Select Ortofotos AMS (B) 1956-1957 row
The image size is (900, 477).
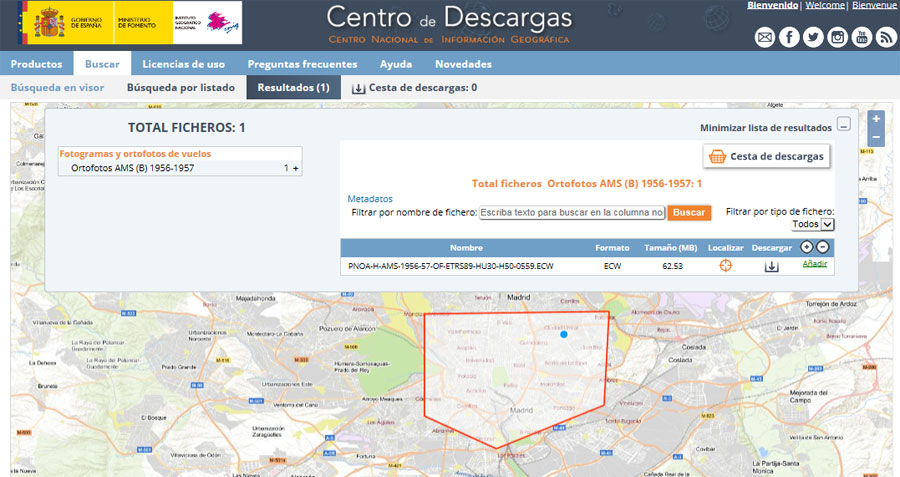180,168
